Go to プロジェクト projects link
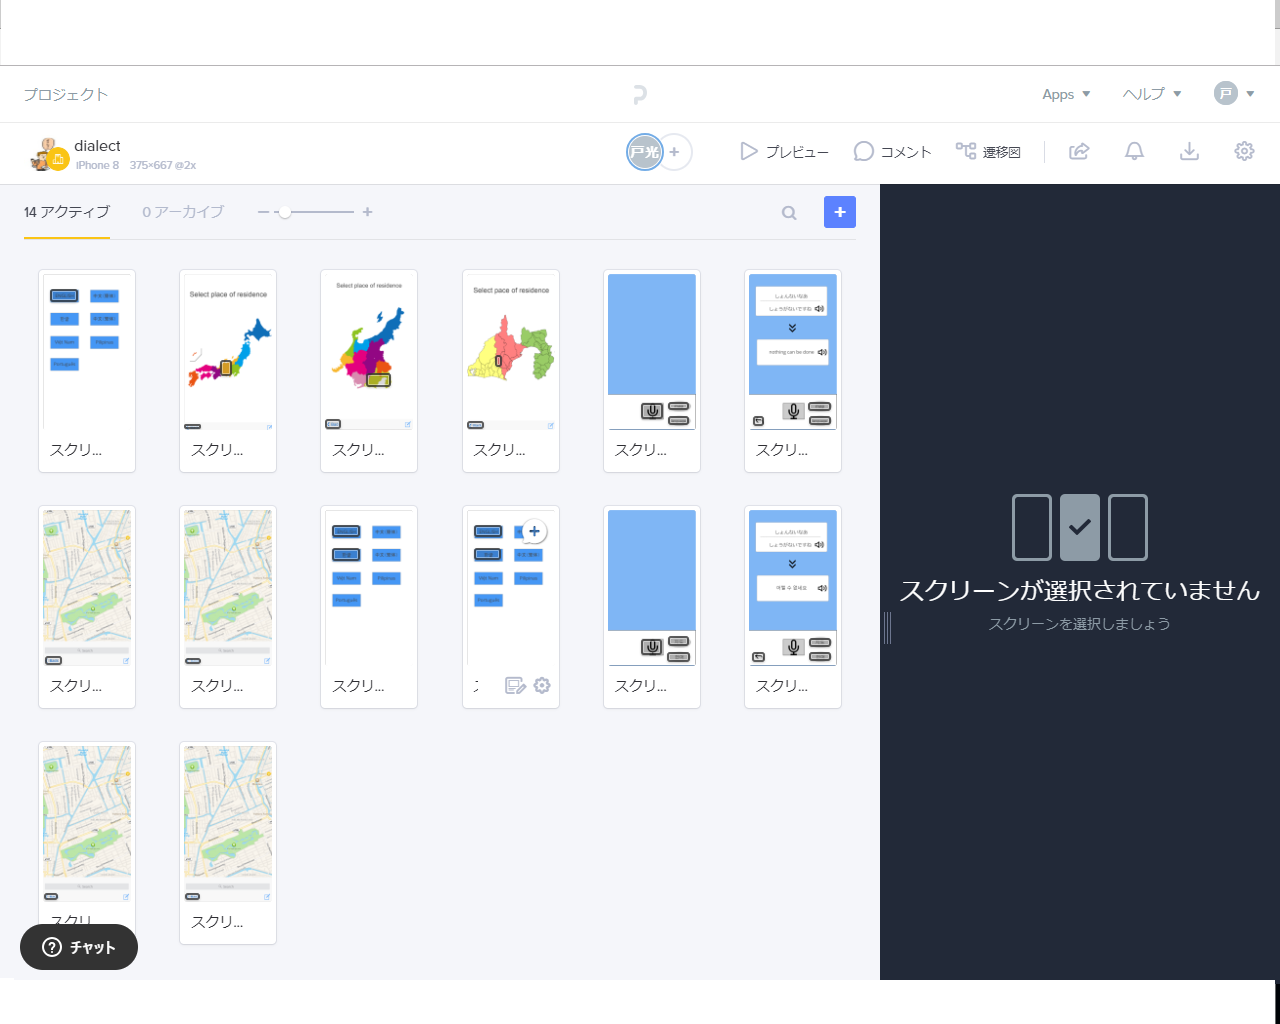1280x1024 pixels. click(66, 94)
